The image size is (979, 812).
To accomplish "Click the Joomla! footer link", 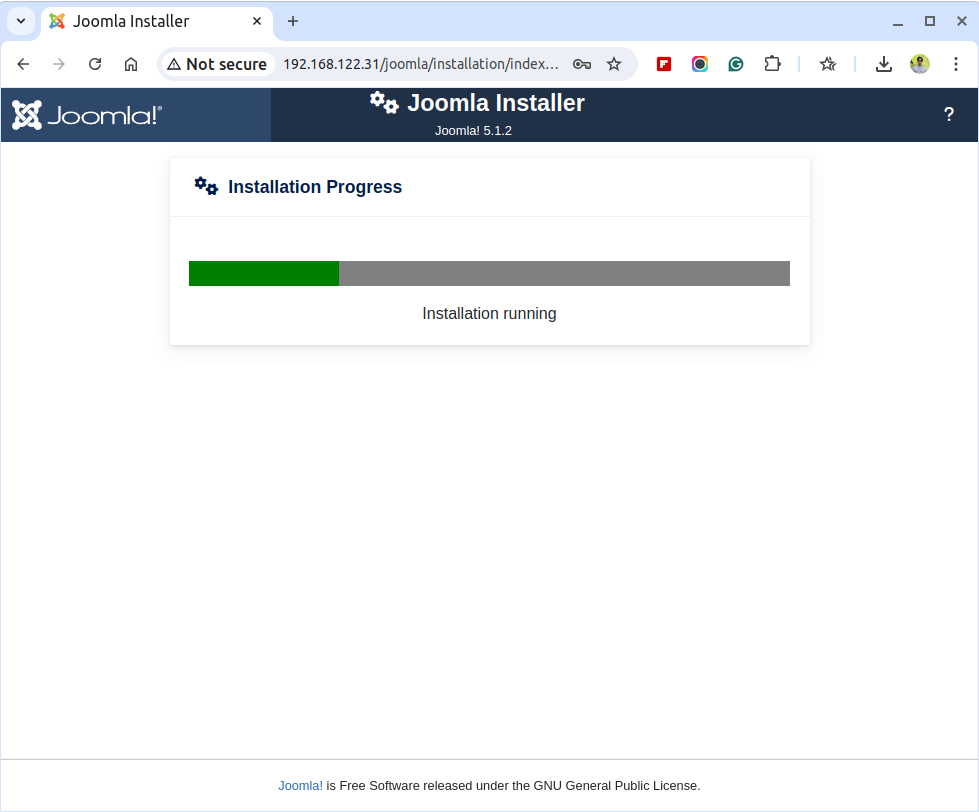I will [300, 786].
